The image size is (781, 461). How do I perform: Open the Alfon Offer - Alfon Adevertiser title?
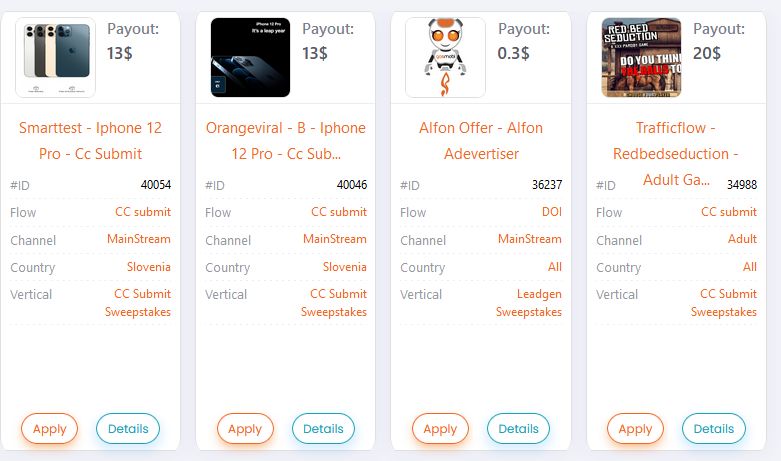click(481, 141)
